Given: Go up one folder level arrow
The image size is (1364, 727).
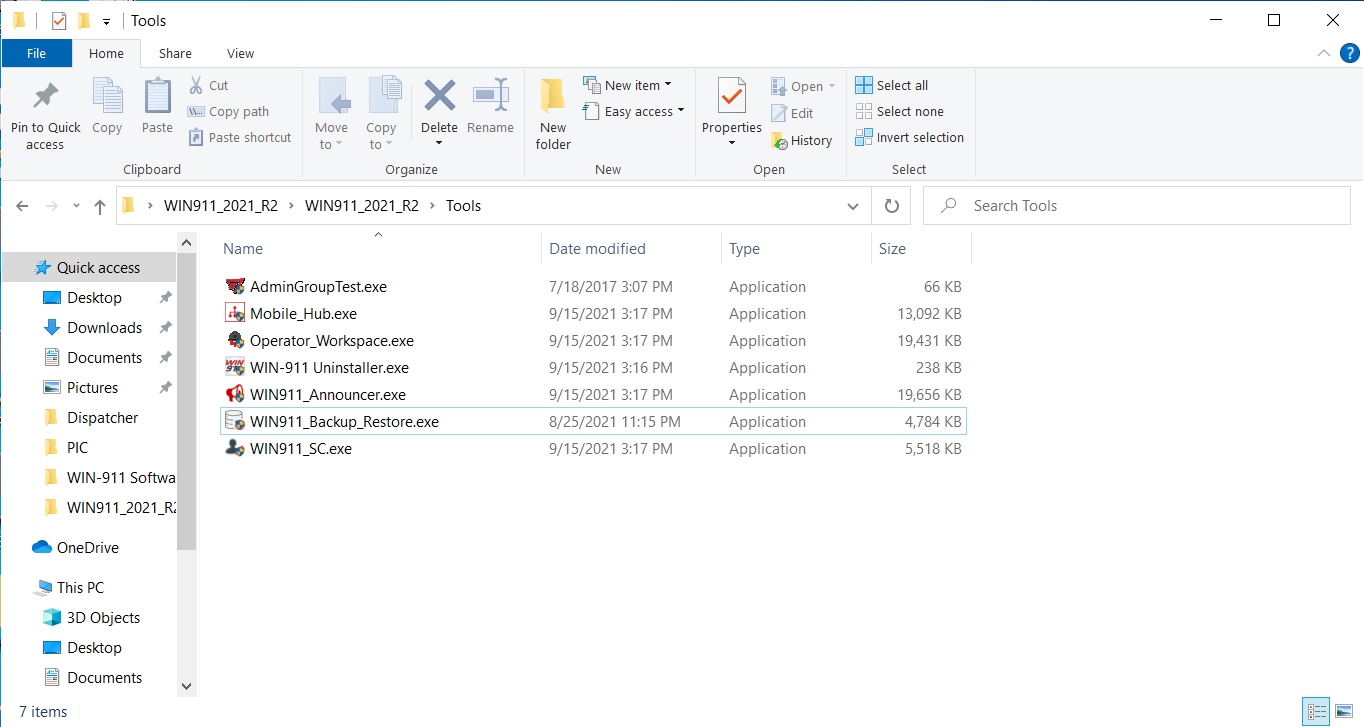Looking at the screenshot, I should tap(100, 206).
